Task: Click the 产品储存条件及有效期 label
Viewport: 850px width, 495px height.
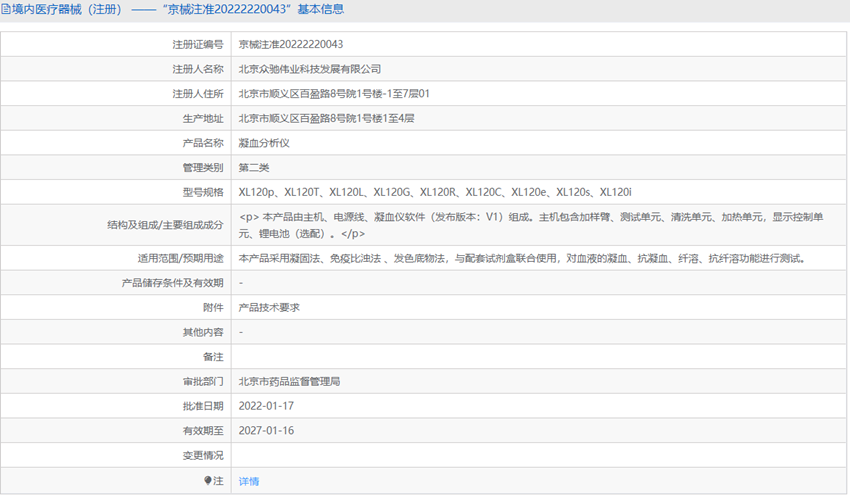Action: [172, 283]
